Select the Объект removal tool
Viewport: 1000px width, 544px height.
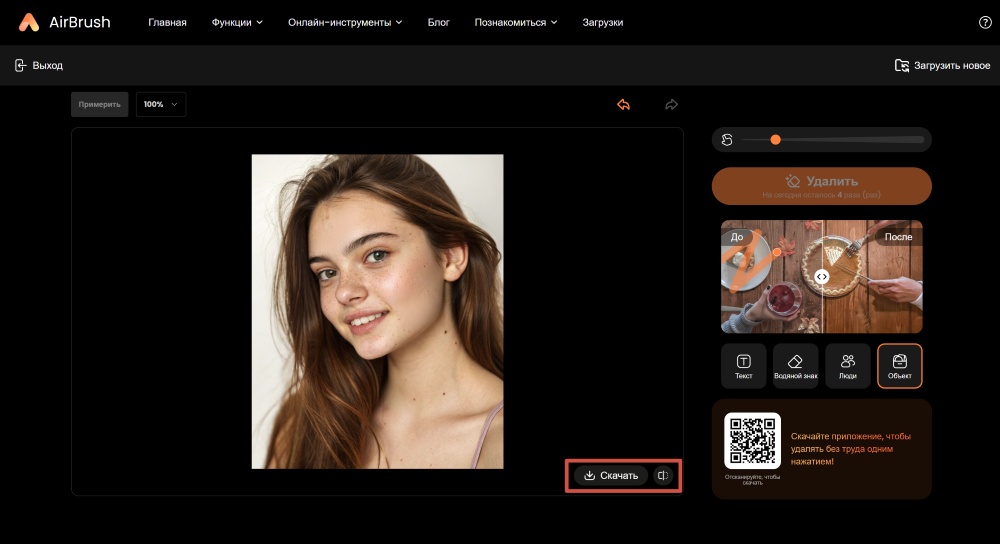coord(899,366)
